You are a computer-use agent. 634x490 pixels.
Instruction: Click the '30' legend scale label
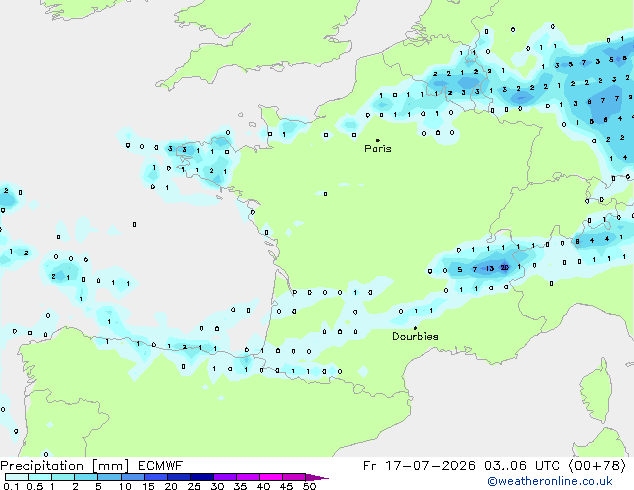click(x=217, y=486)
